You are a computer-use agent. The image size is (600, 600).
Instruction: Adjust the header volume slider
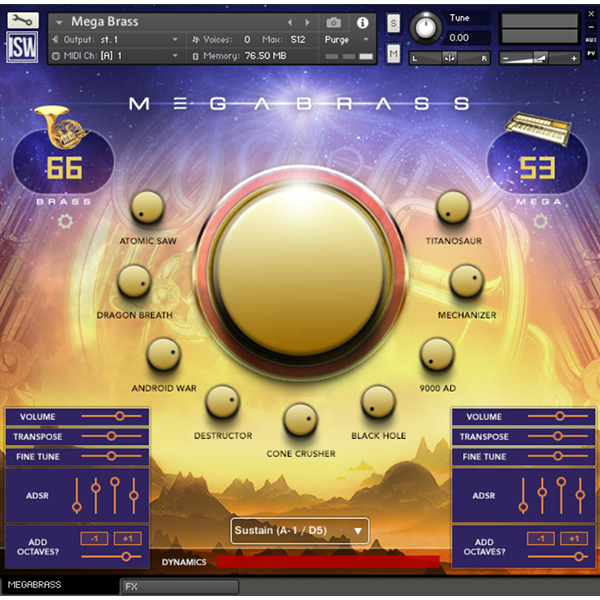540,59
